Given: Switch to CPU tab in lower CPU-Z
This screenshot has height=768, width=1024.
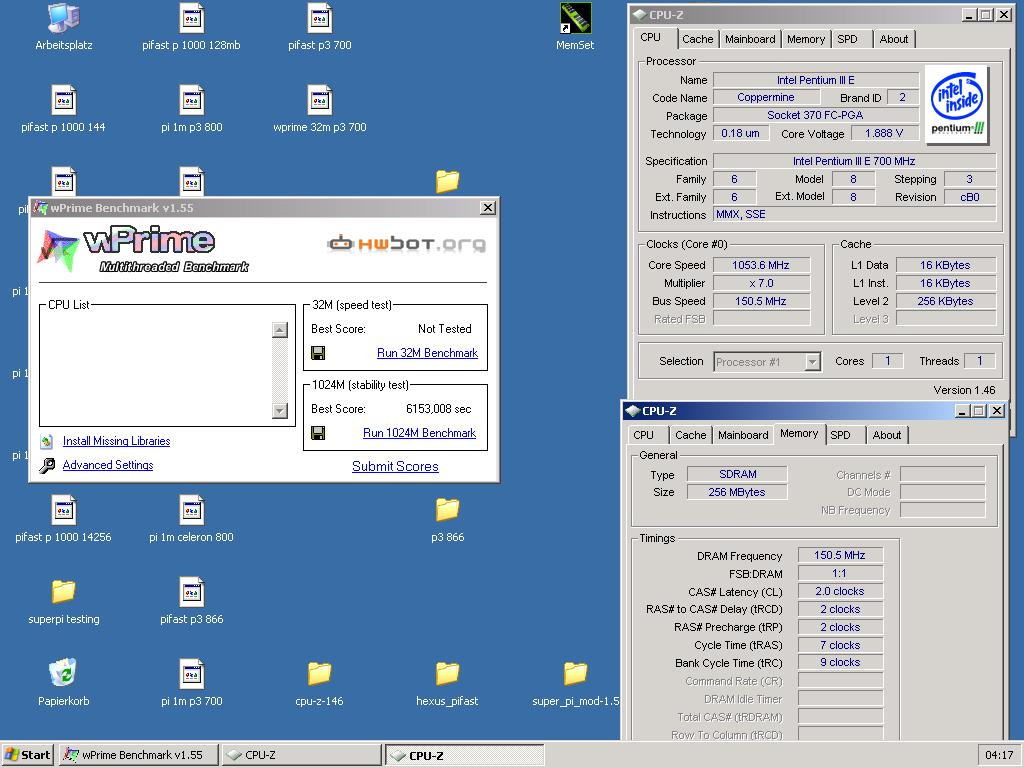Looking at the screenshot, I should coord(643,435).
